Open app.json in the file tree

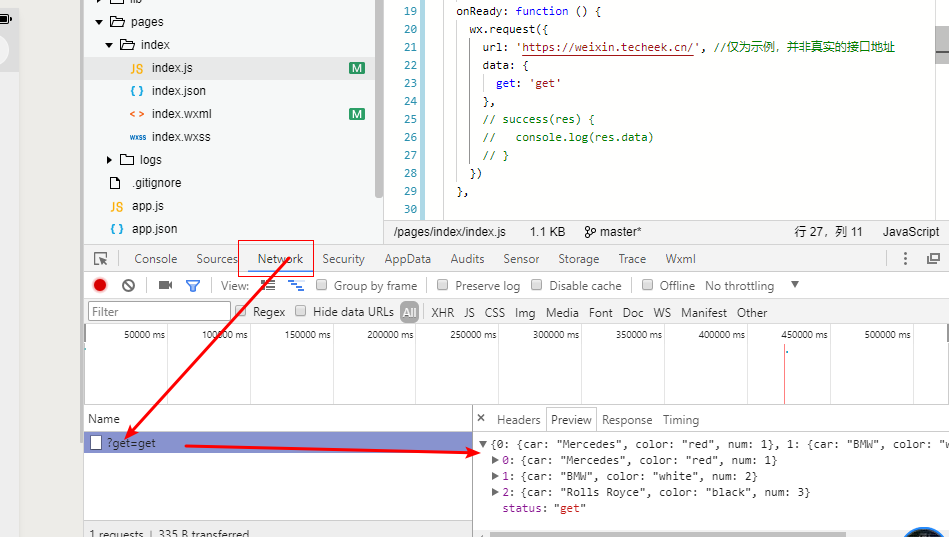(154, 229)
